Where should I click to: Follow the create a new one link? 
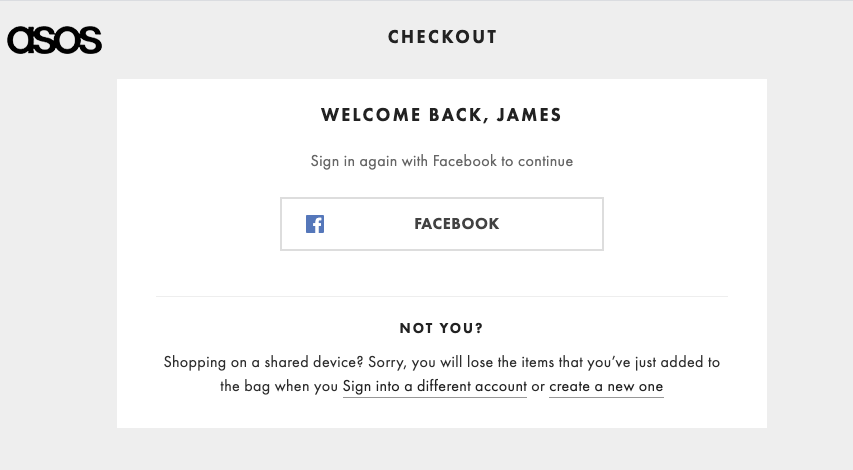click(x=606, y=386)
